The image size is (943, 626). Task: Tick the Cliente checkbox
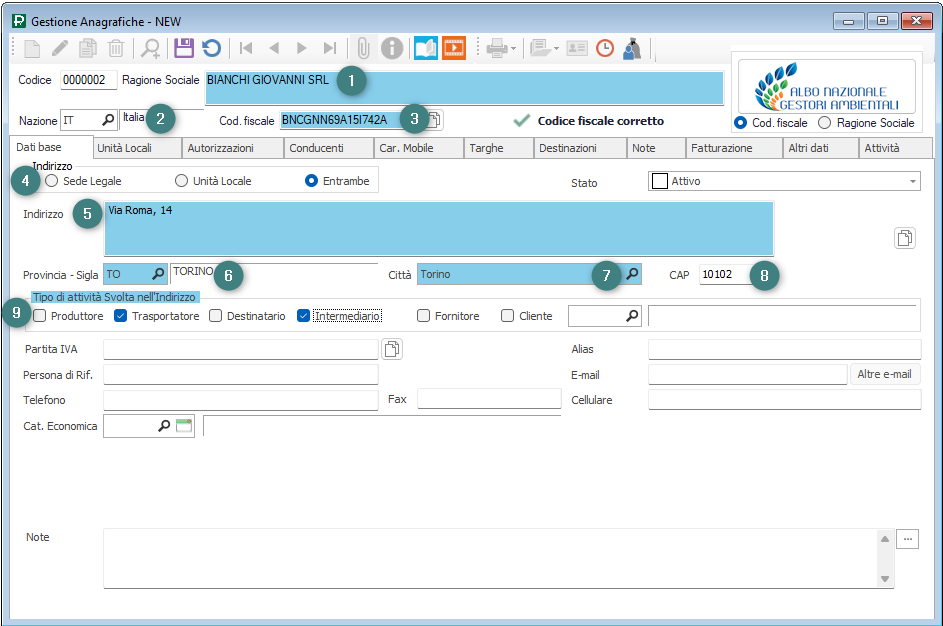[508, 316]
